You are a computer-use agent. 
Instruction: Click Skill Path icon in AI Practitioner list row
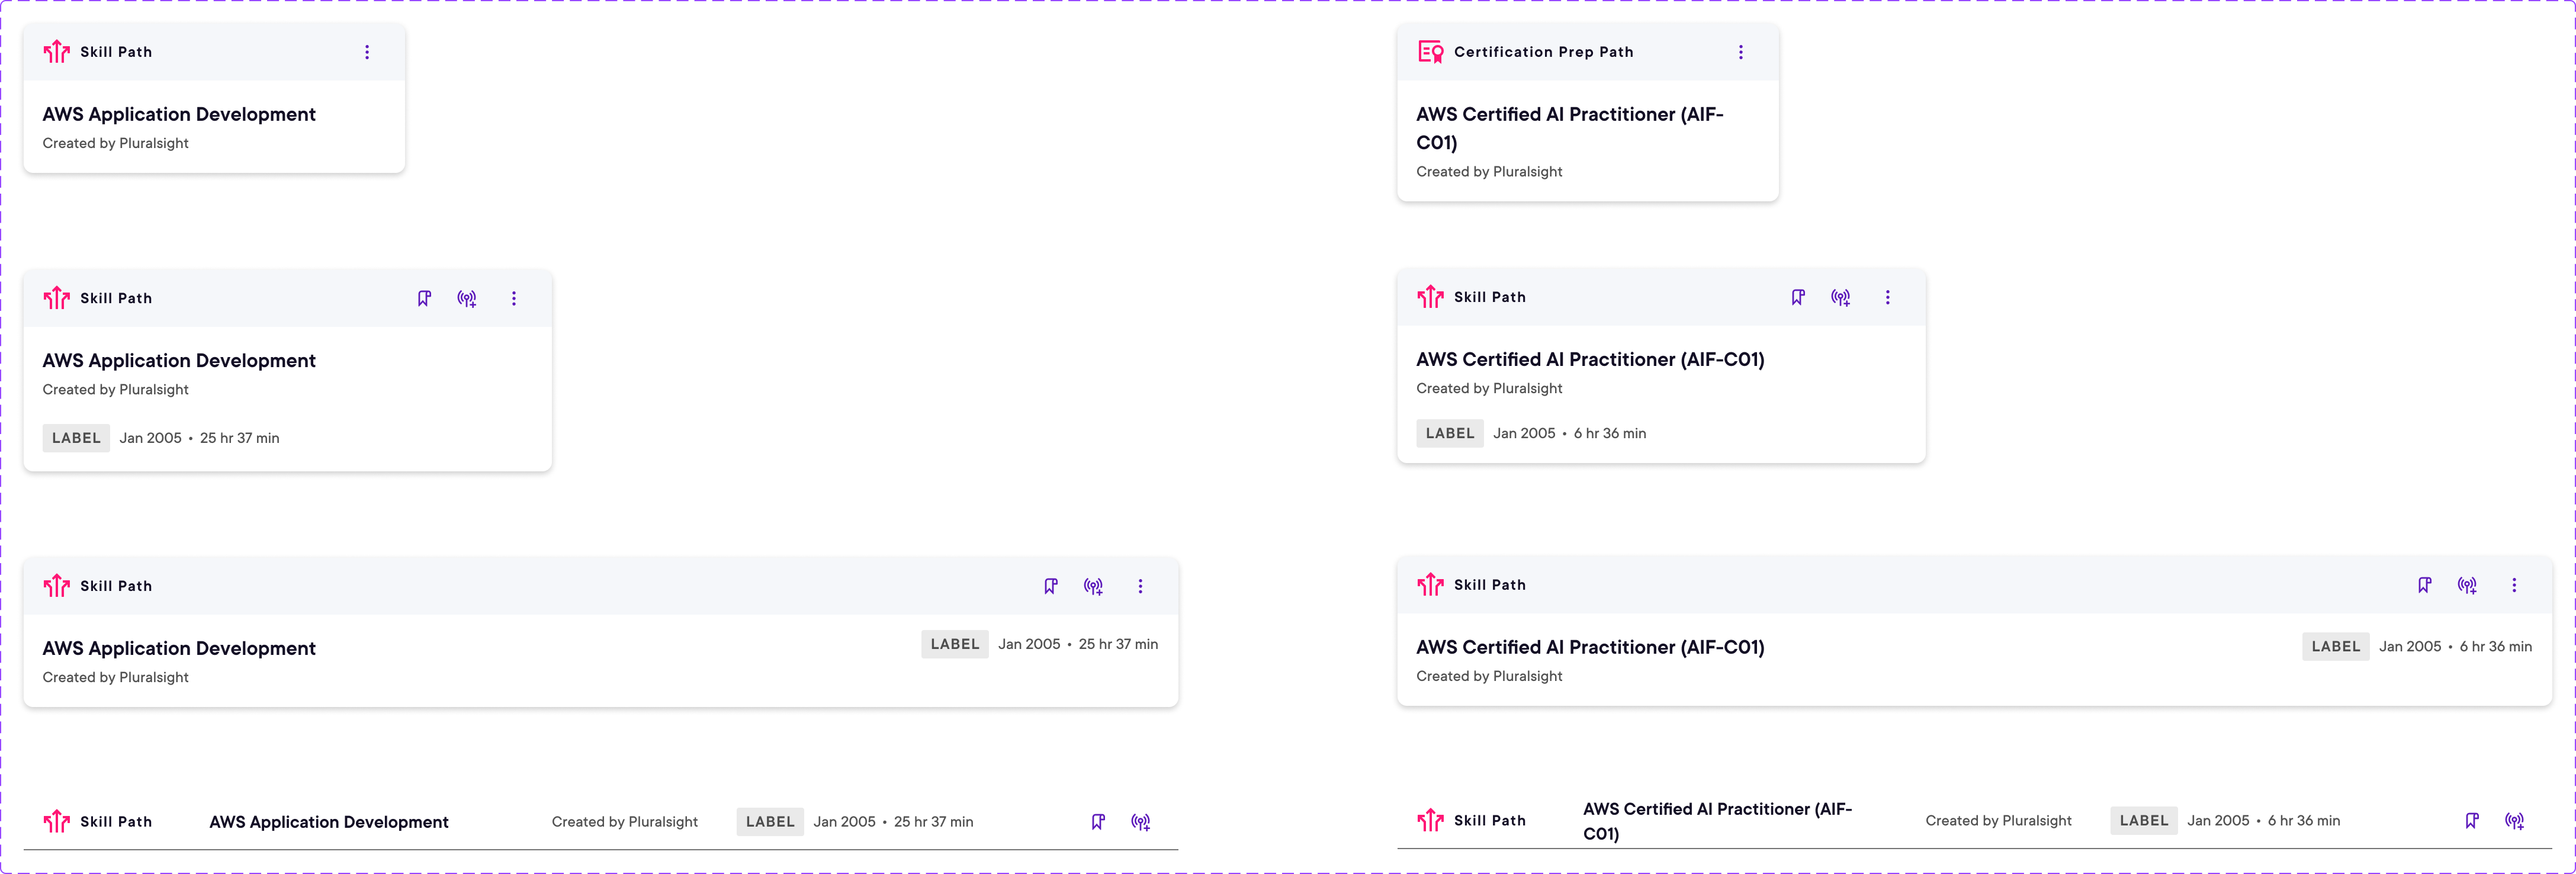(1431, 821)
